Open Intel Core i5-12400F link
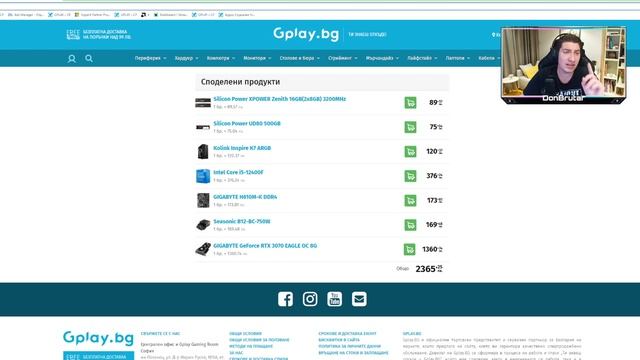This screenshot has width=640, height=360. pyautogui.click(x=238, y=173)
